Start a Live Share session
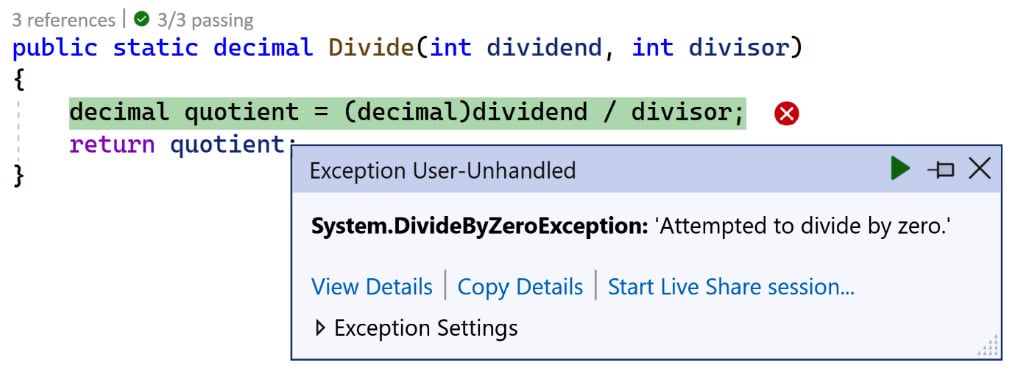The width and height of the screenshot is (1015, 374). coord(731,287)
